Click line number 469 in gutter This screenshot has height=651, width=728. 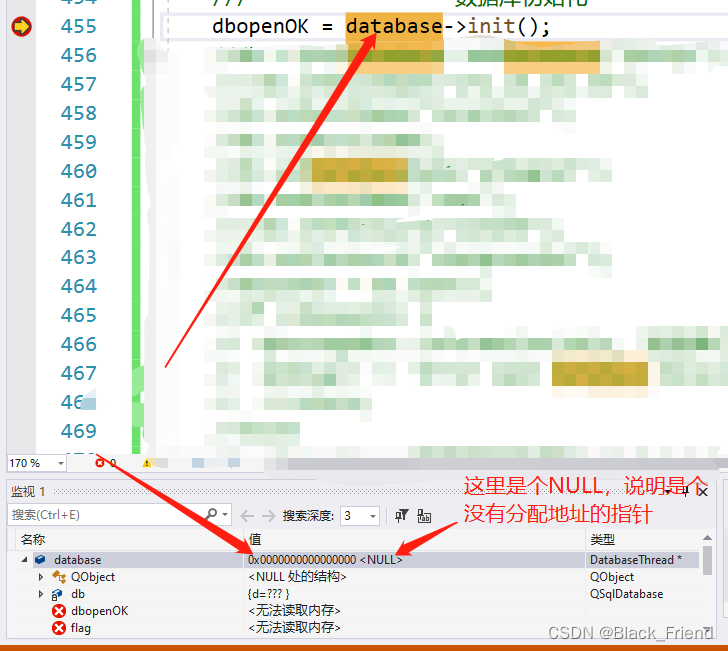[78, 431]
